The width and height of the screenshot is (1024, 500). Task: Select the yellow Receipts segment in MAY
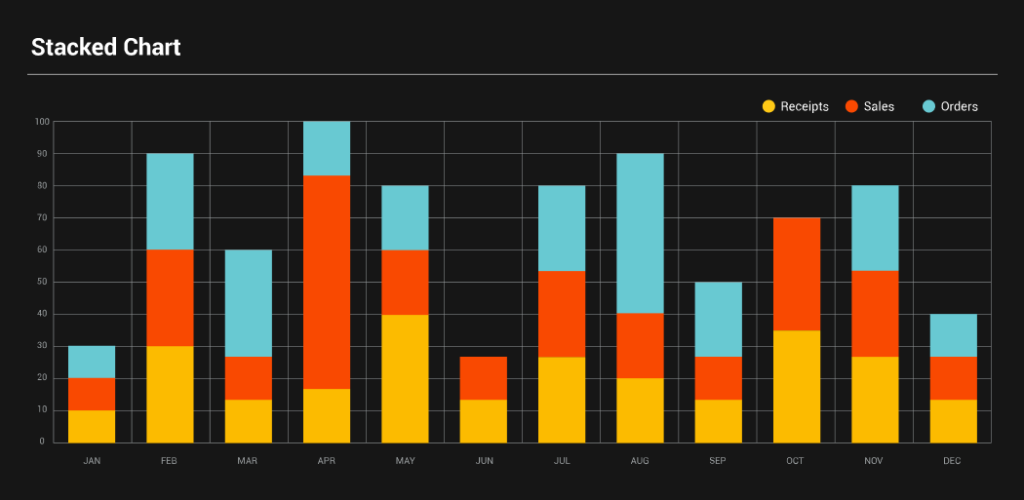[x=405, y=378]
